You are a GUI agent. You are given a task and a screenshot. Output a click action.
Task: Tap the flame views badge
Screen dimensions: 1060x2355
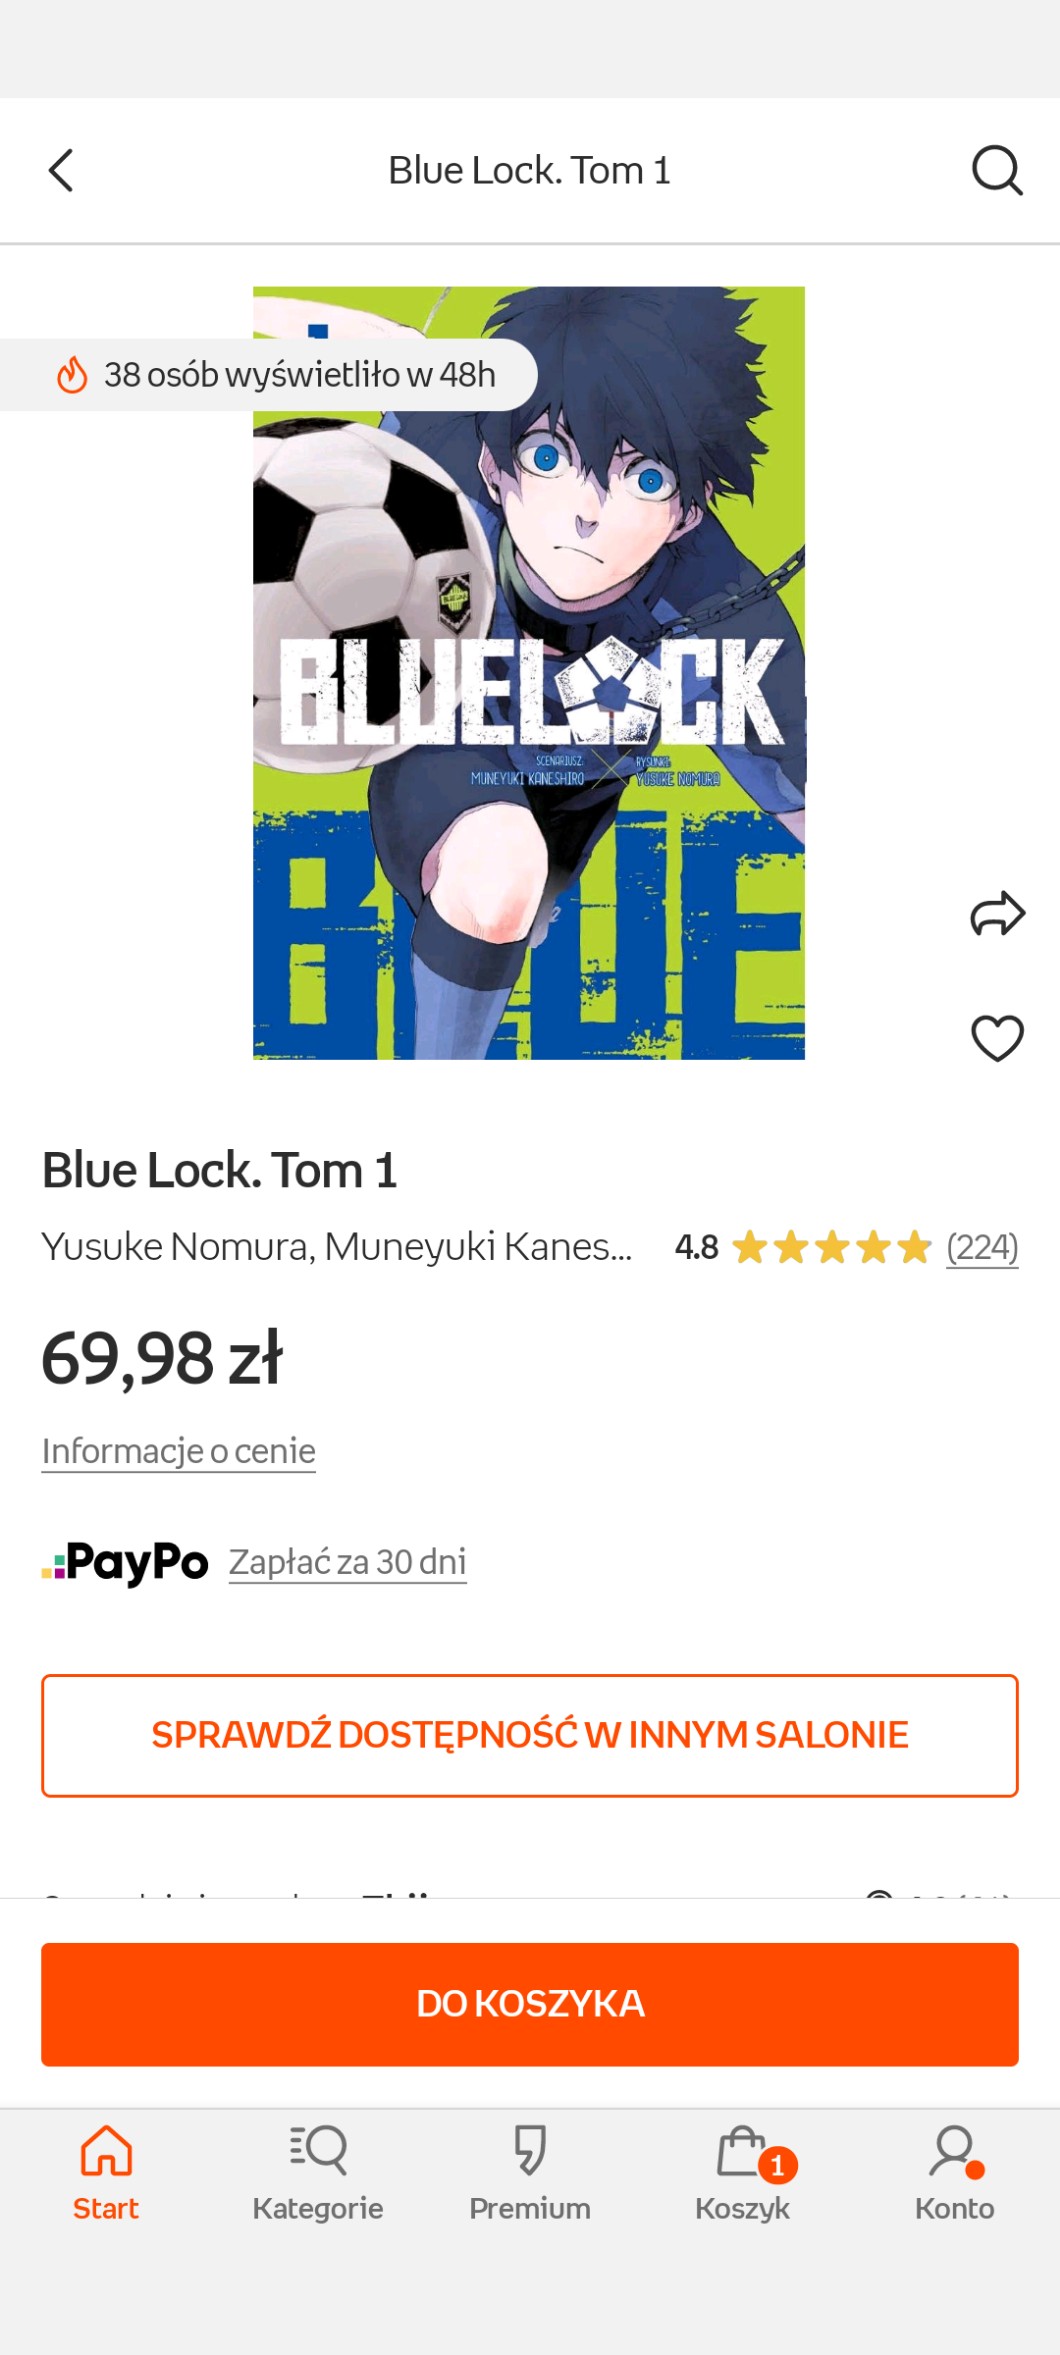[275, 375]
